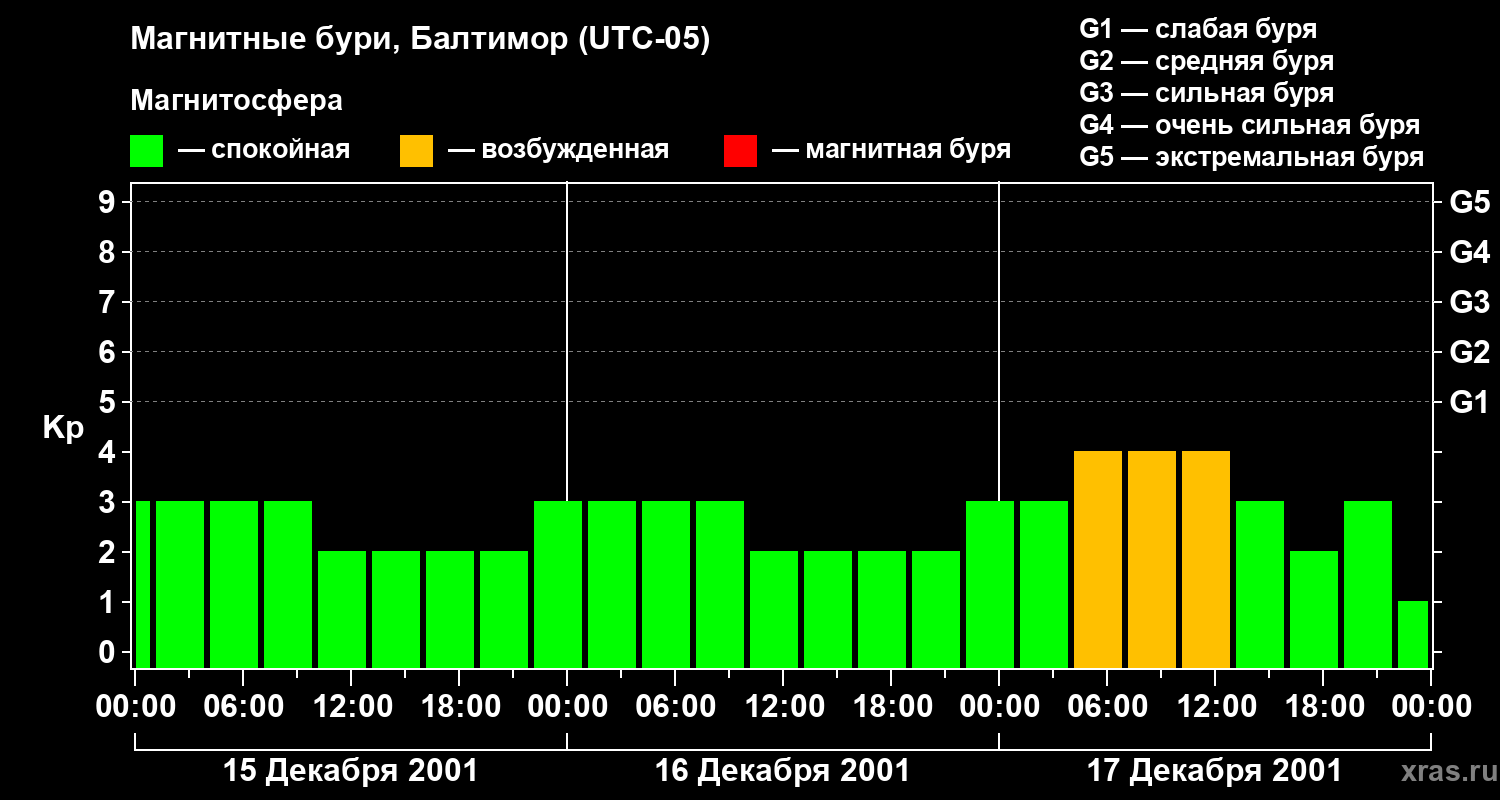Image resolution: width=1500 pixels, height=800 pixels.
Task: Click the green 'спокойная' legend swatch
Action: [x=146, y=151]
